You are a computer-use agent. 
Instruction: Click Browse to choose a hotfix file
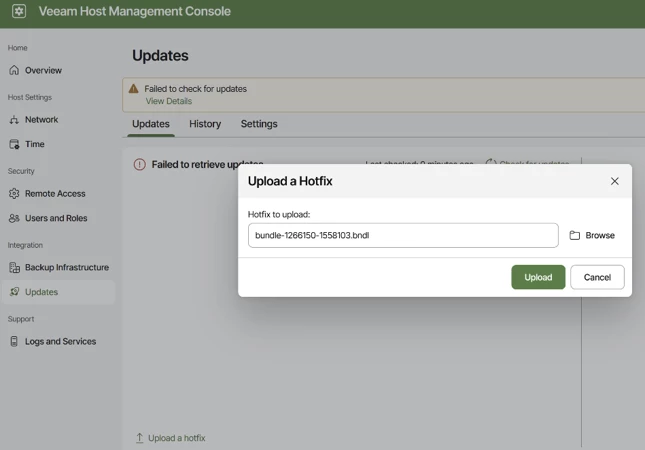592,235
